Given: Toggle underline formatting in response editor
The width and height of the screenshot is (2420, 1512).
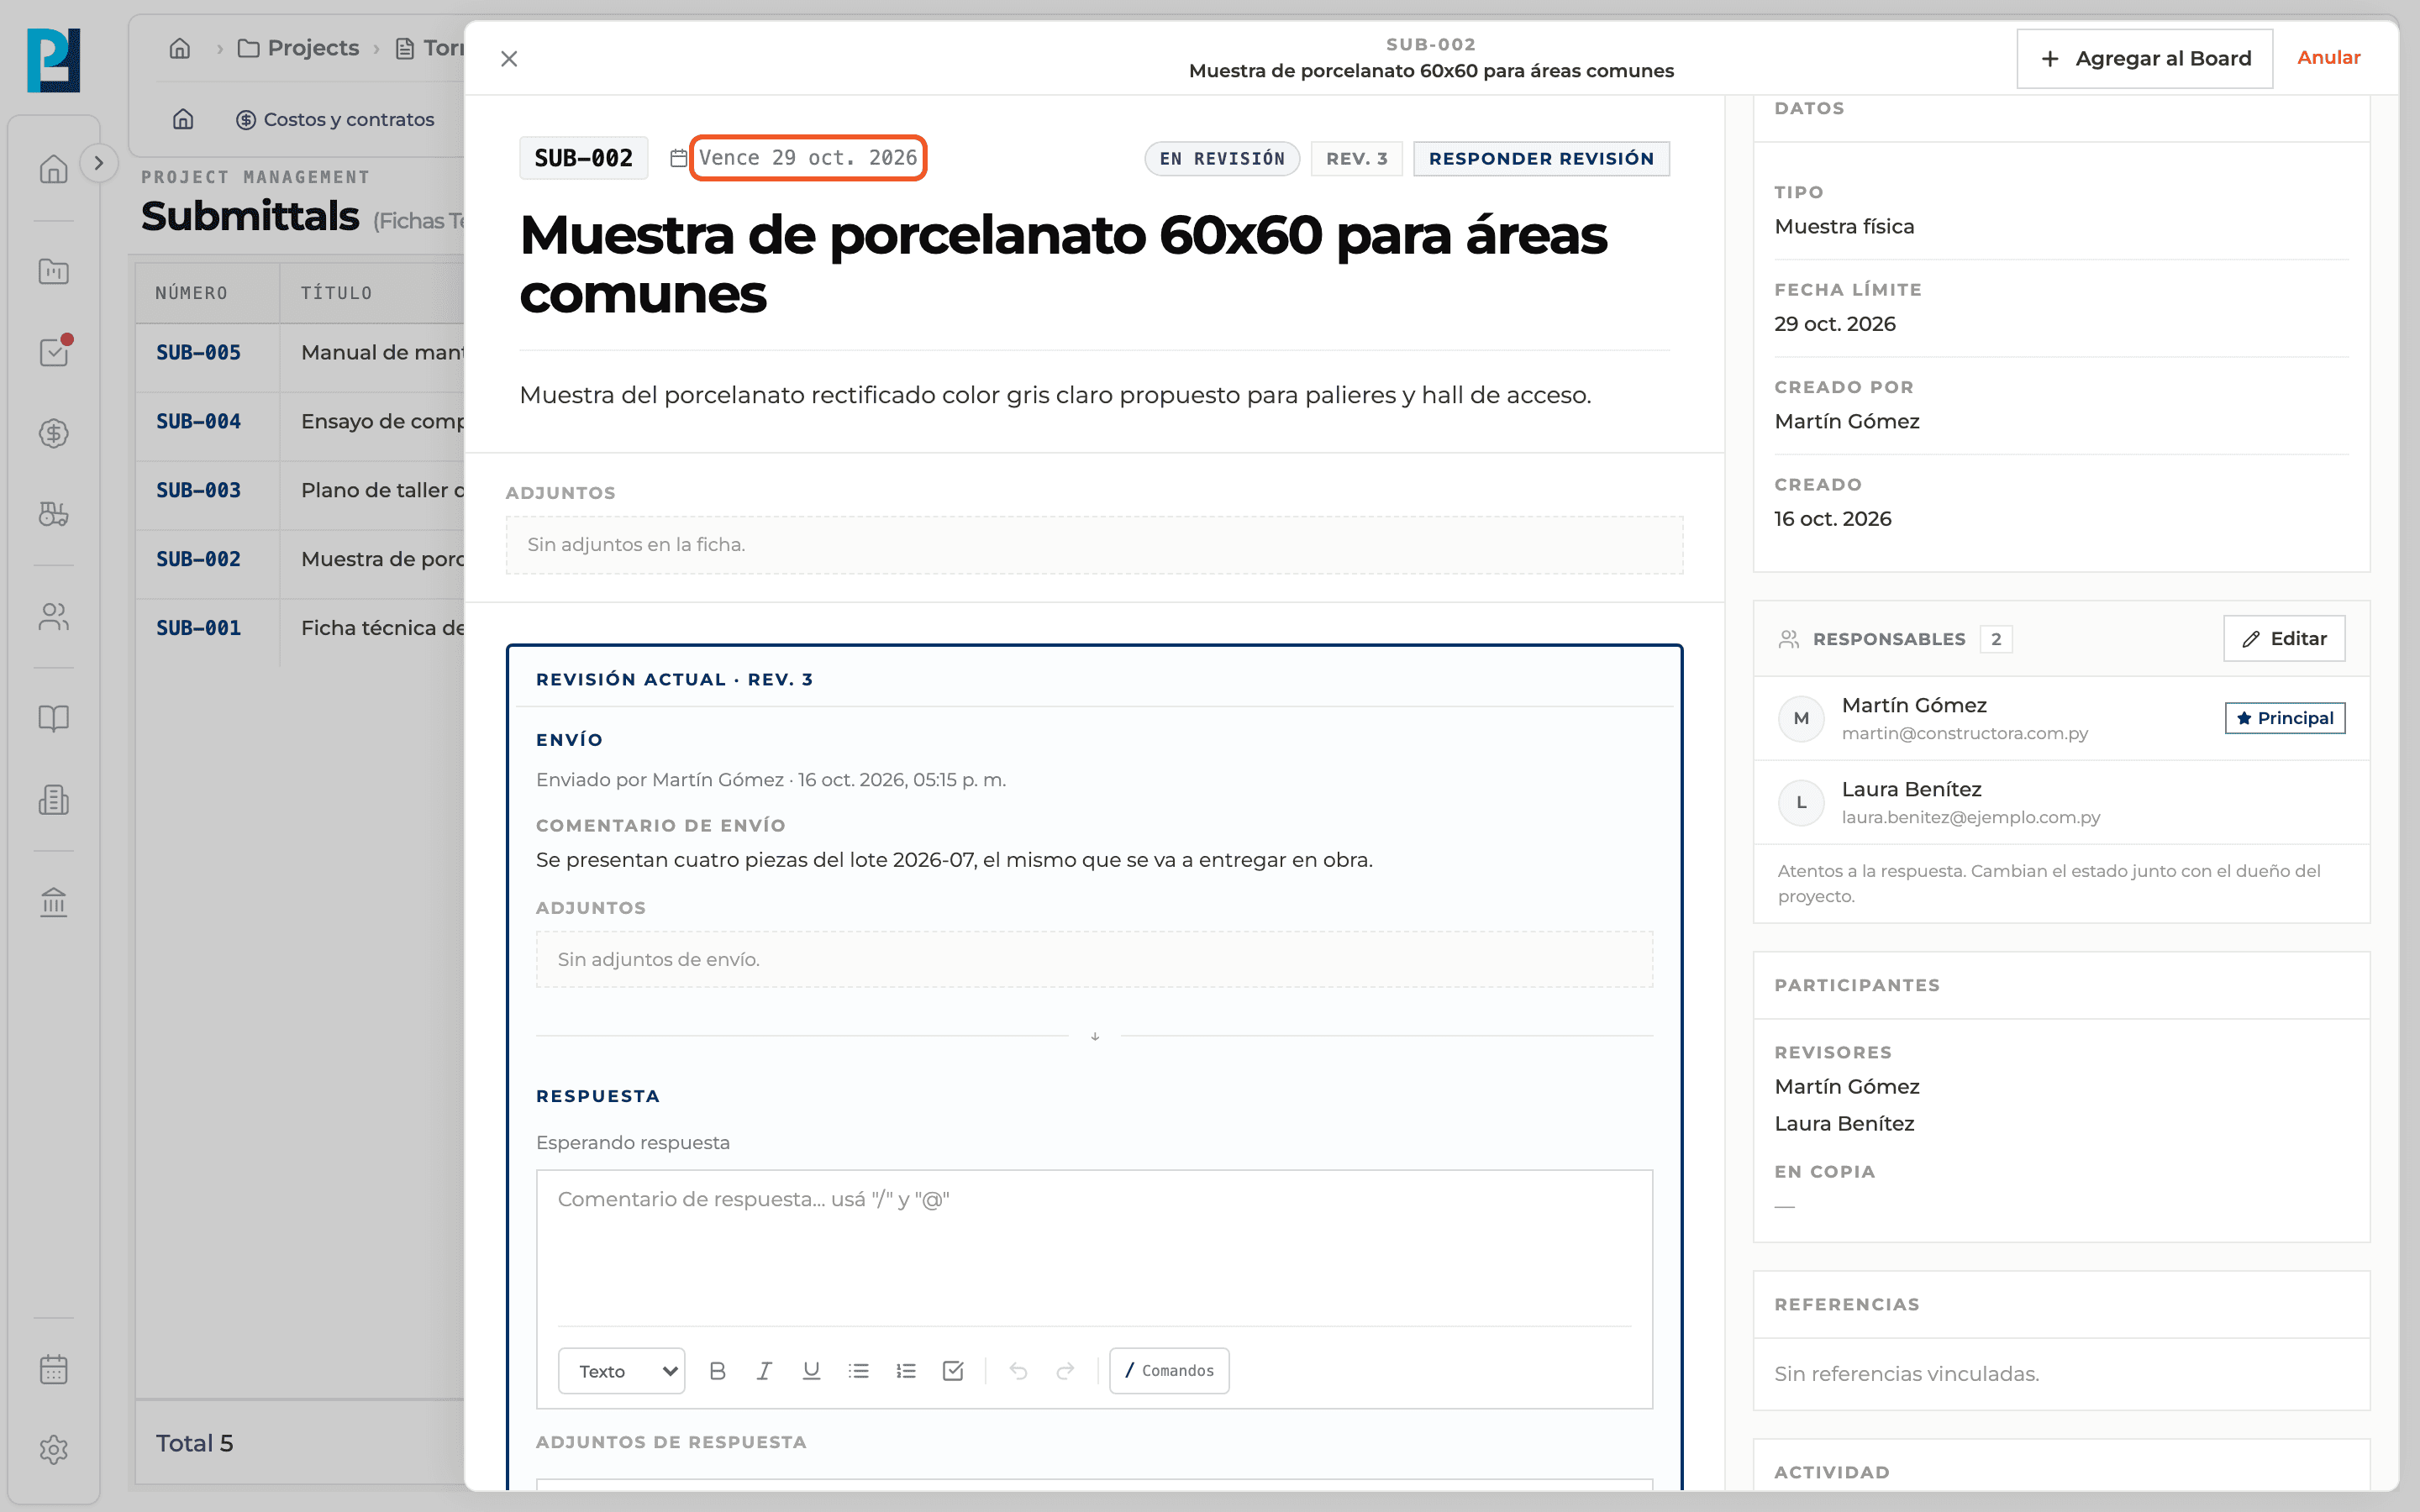Looking at the screenshot, I should [x=811, y=1371].
